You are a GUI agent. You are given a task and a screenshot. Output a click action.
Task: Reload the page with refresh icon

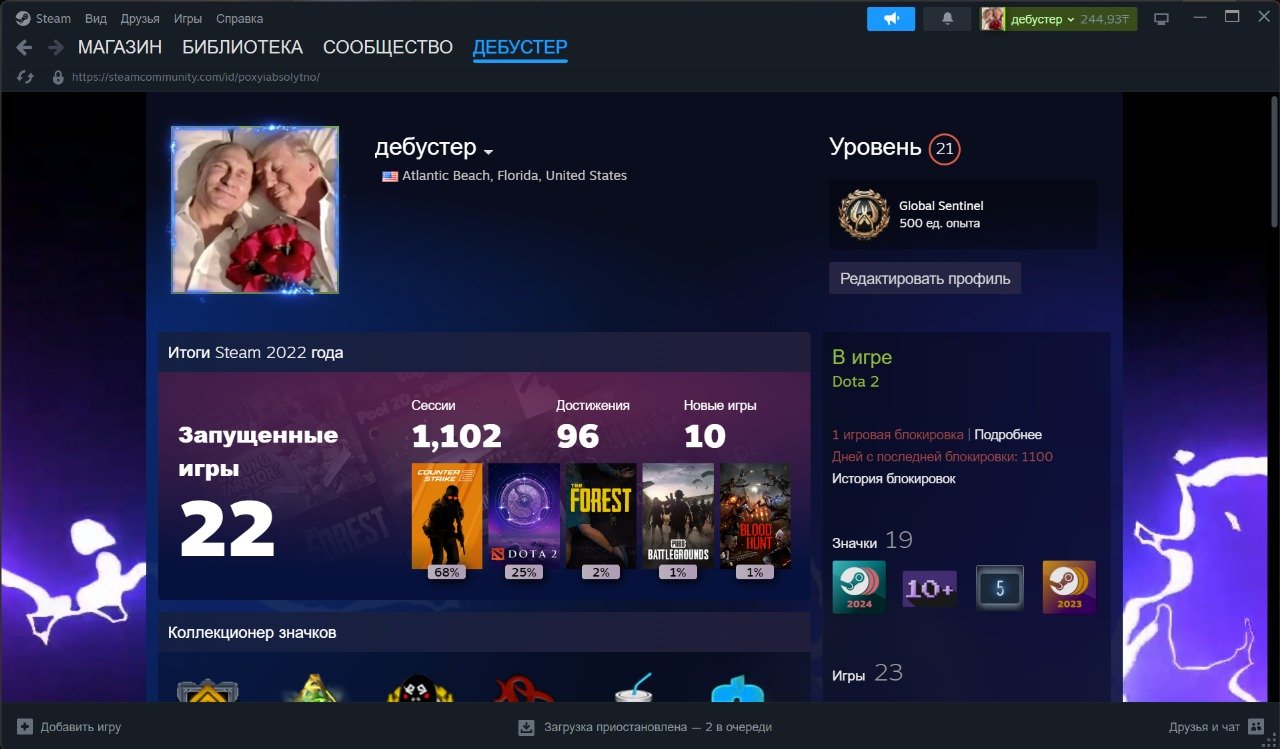pos(26,77)
